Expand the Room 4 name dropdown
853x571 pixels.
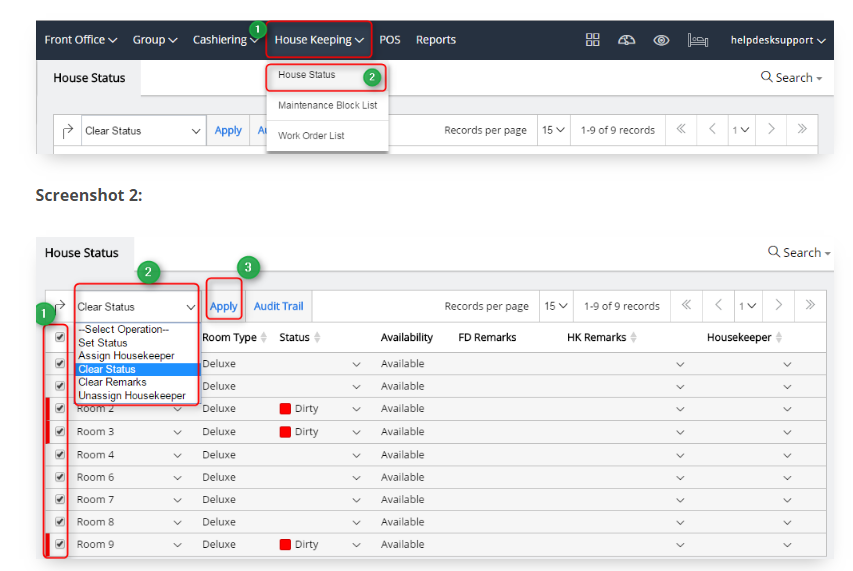[177, 455]
